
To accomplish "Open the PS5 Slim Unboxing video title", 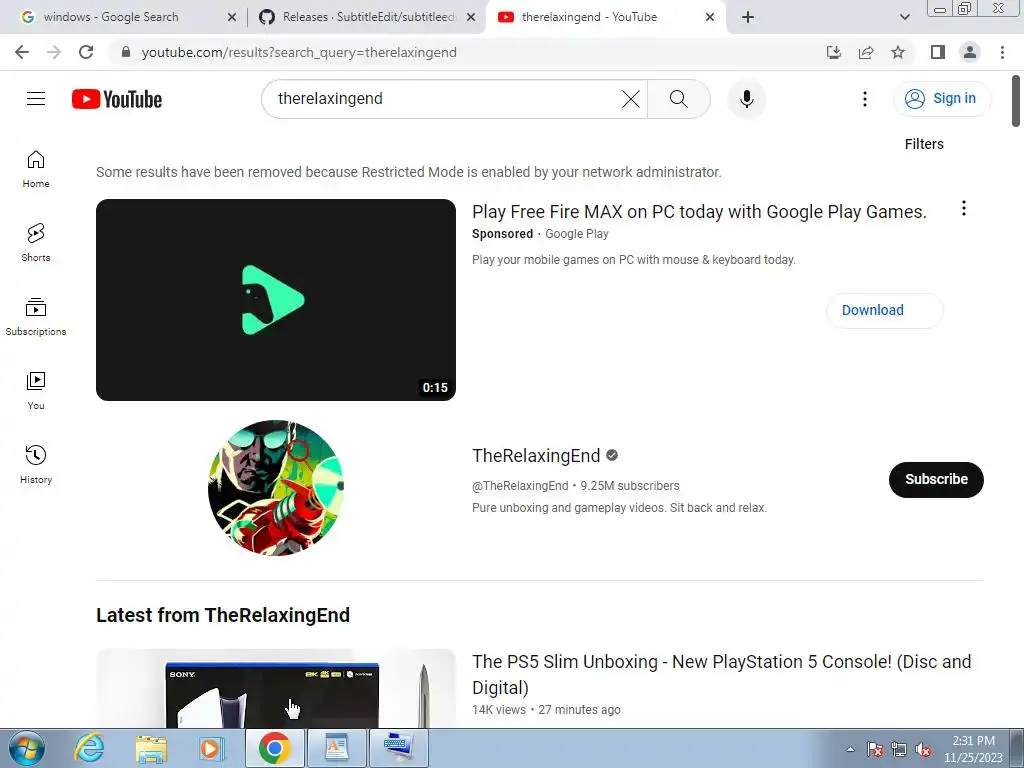I will click(x=722, y=674).
